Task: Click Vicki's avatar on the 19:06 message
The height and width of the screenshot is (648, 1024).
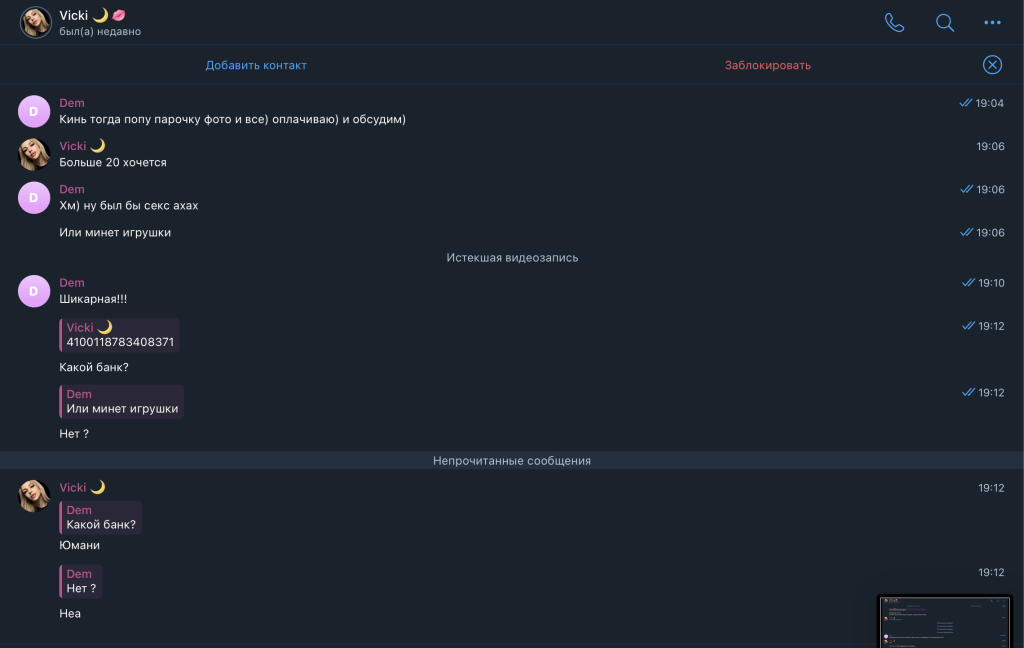Action: [x=34, y=154]
